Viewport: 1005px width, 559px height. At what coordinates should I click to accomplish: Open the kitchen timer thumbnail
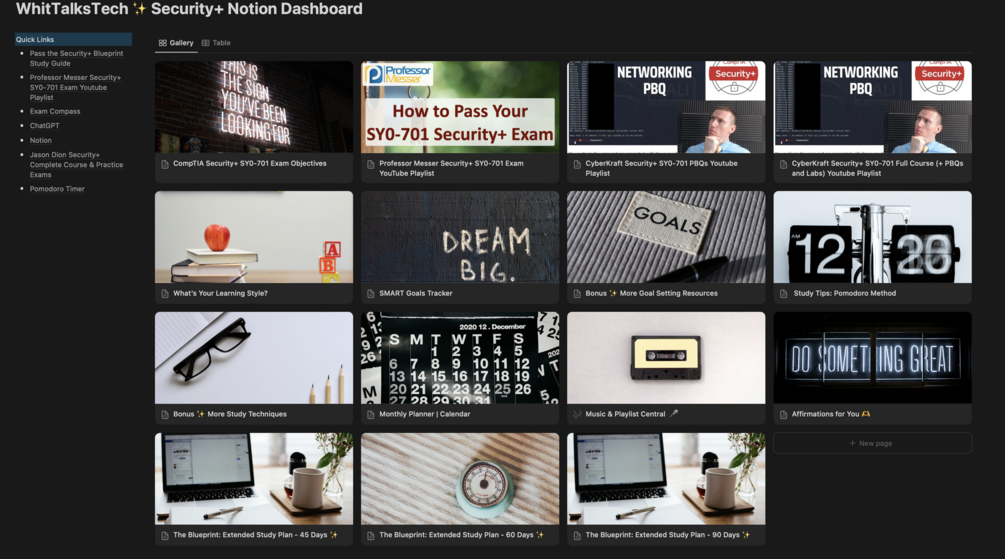460,479
